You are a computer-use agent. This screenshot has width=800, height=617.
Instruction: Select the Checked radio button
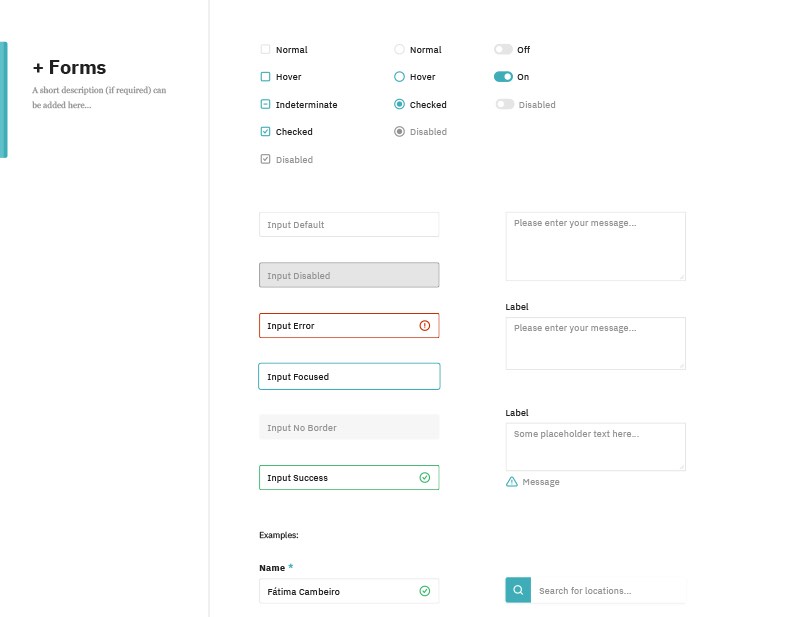point(399,105)
